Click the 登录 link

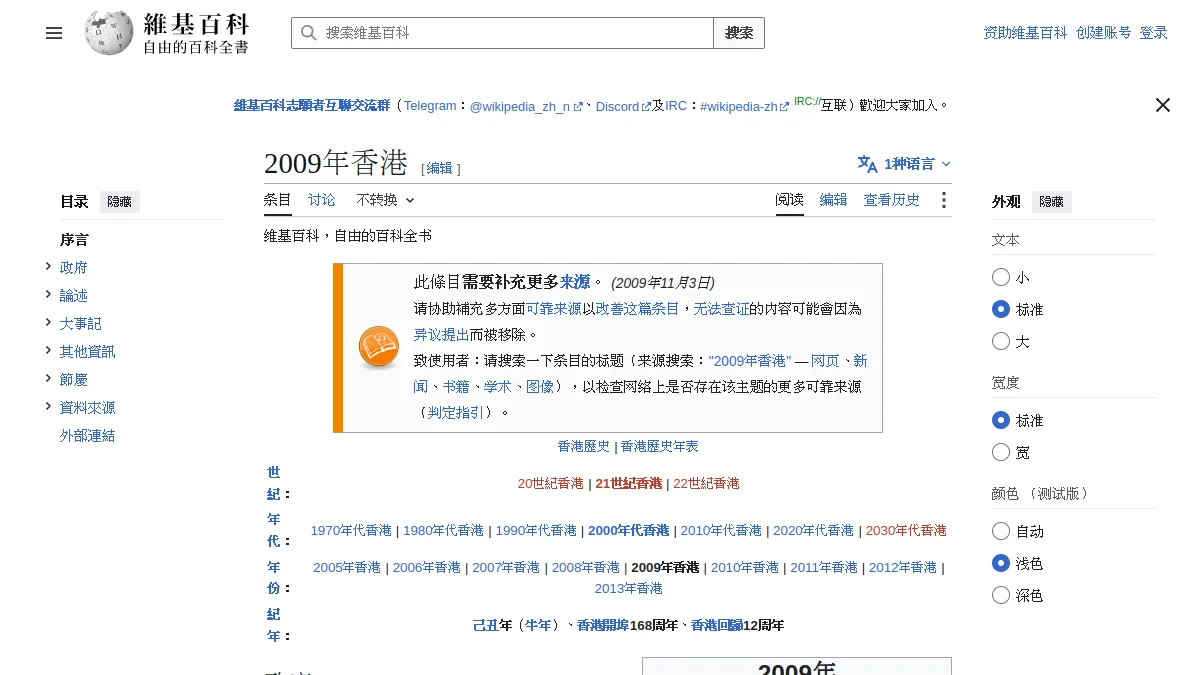pyautogui.click(x=1154, y=33)
